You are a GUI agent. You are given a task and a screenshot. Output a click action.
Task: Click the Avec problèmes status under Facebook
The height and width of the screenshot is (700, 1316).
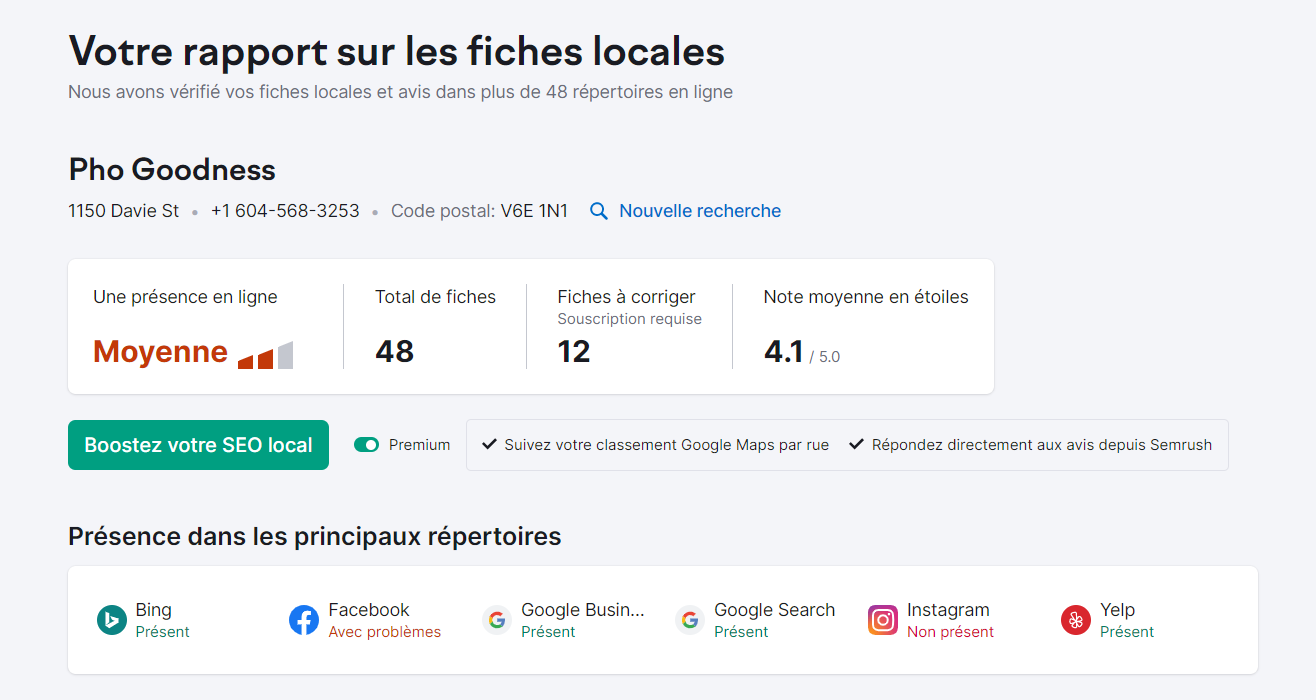coord(385,632)
